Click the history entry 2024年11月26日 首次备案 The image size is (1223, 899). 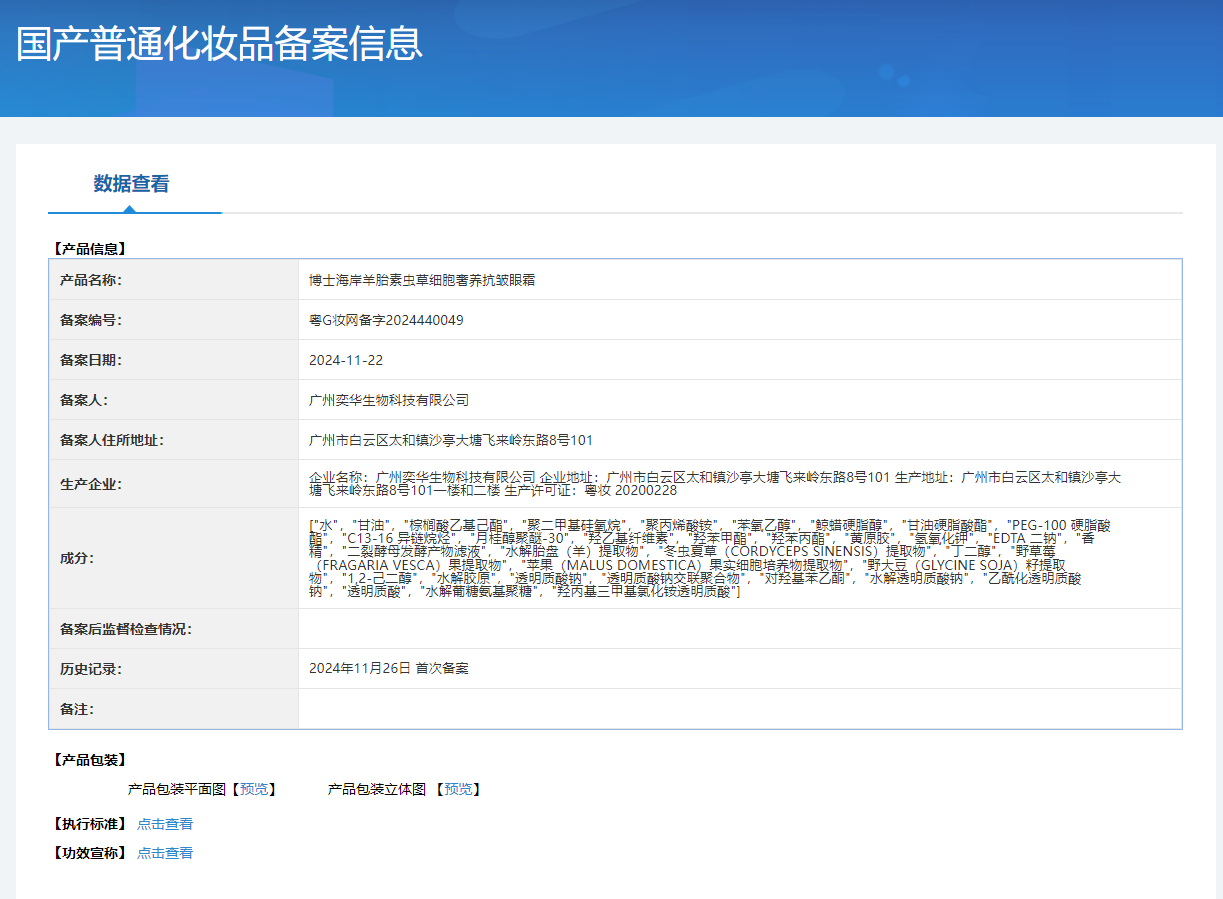point(388,668)
